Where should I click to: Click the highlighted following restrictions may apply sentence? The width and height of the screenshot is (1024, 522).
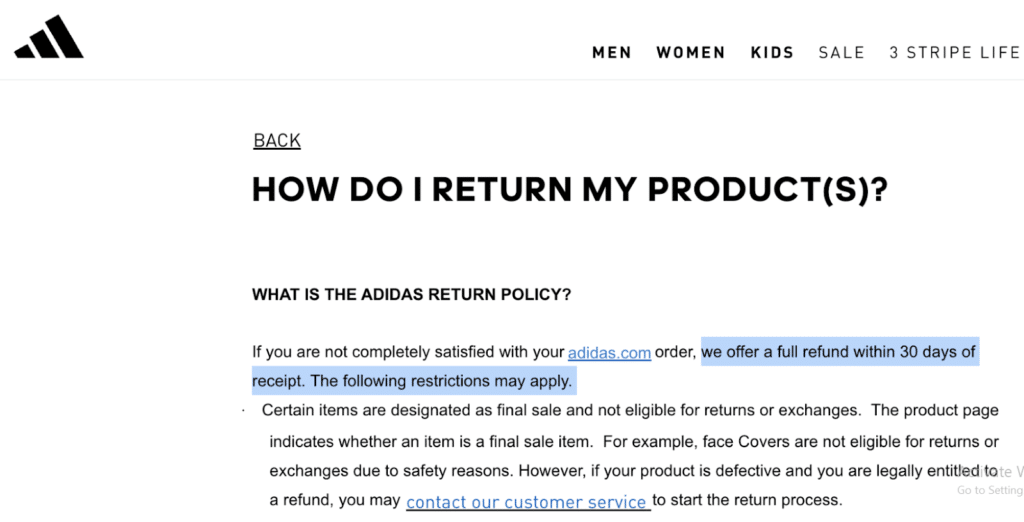point(440,381)
